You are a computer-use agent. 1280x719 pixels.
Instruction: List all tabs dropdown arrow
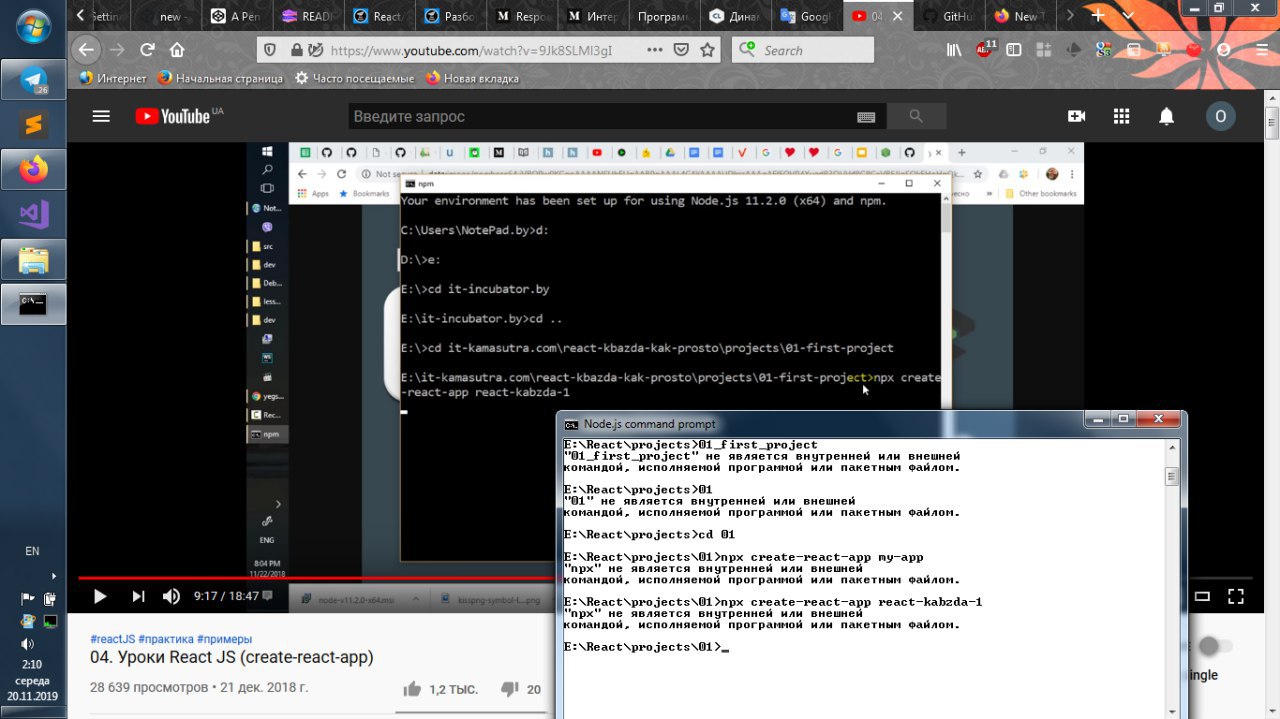pyautogui.click(x=1126, y=16)
